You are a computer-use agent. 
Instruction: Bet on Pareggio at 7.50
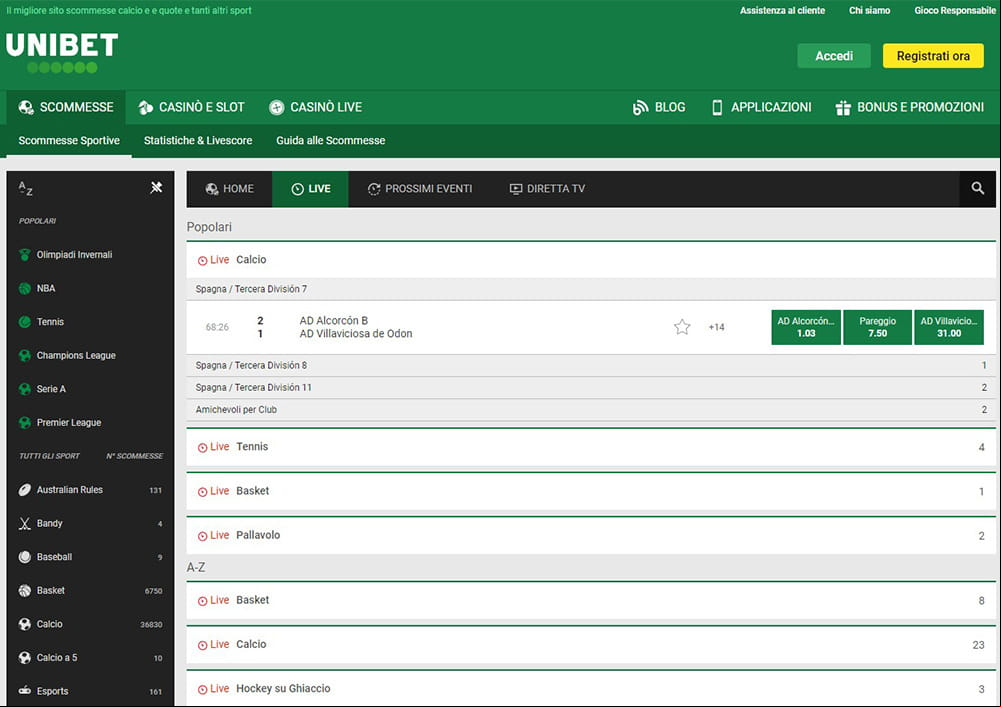877,327
